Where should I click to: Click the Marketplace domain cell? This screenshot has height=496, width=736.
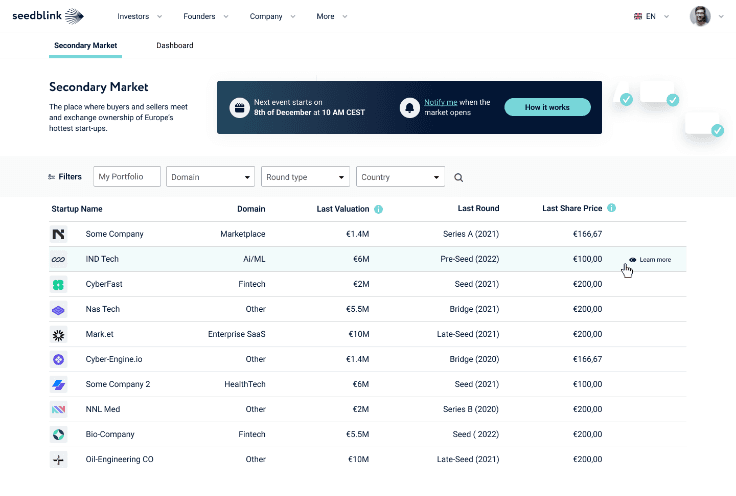[x=243, y=234]
